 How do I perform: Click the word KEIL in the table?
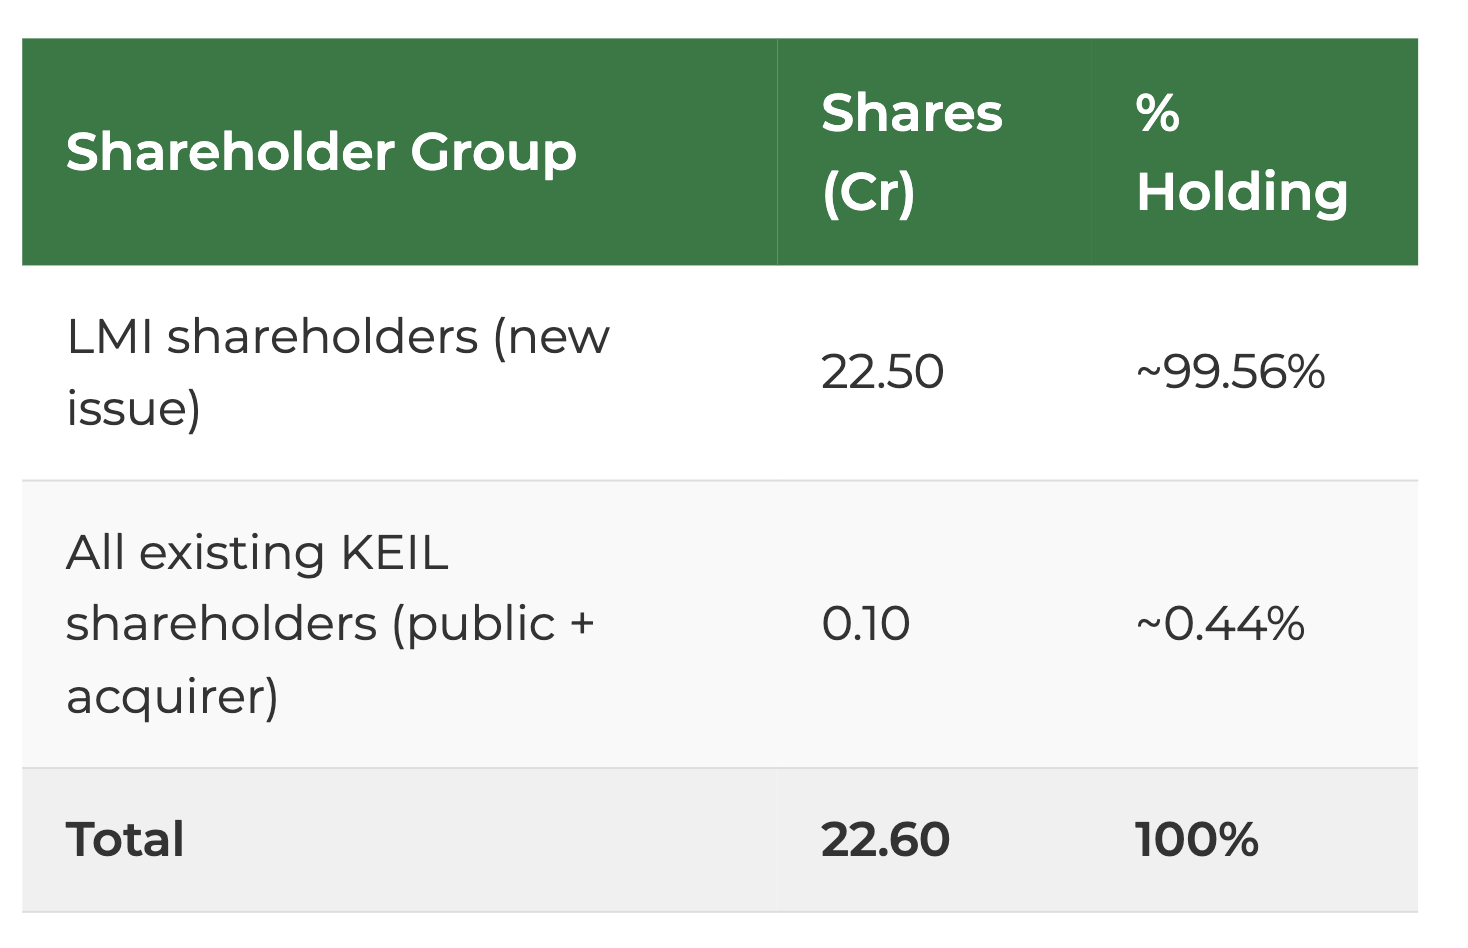coord(394,553)
